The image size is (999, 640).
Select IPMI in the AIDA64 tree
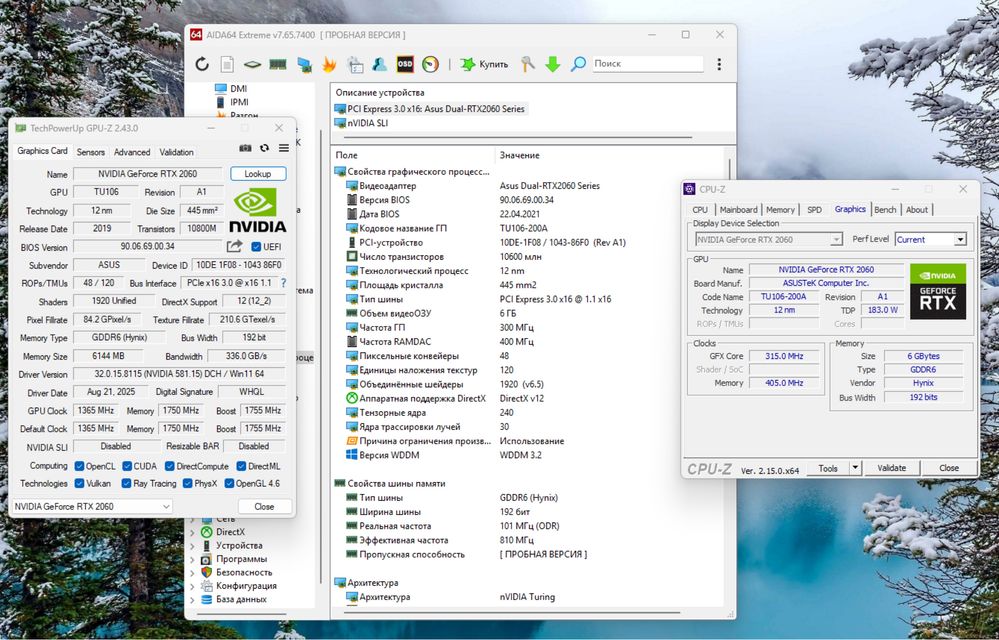(239, 102)
